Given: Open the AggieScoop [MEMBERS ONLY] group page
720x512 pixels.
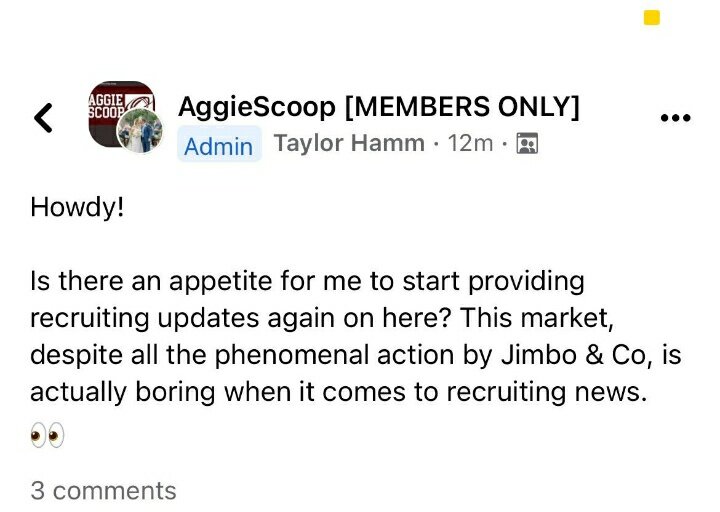Looking at the screenshot, I should point(378,107).
